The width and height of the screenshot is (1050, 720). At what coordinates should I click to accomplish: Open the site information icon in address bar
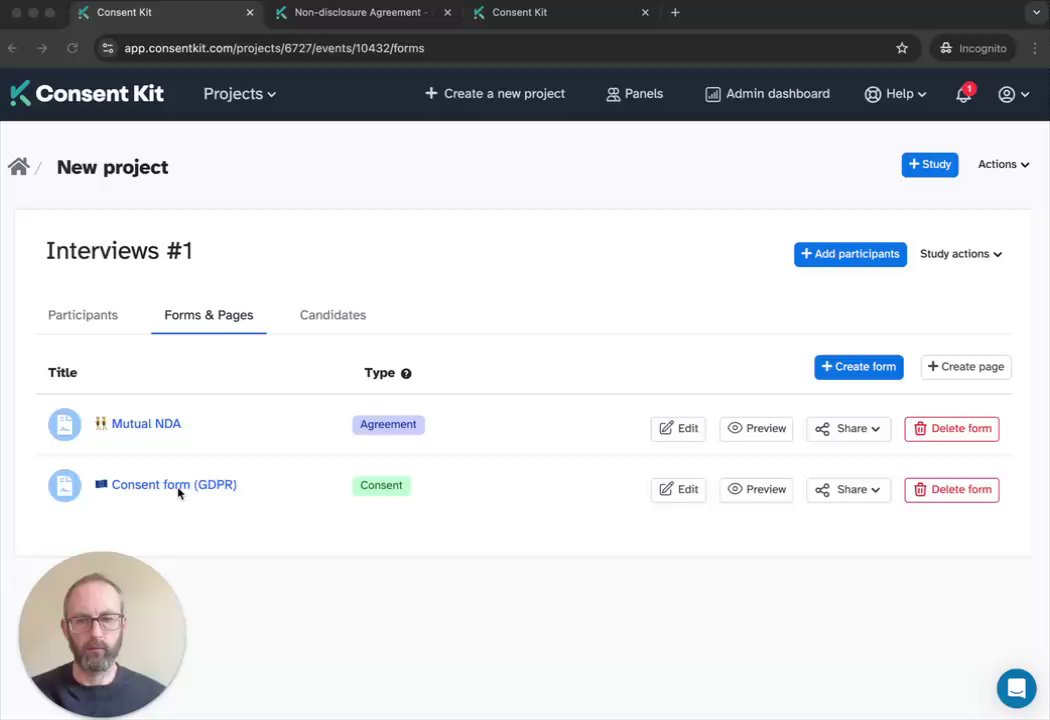coord(108,48)
